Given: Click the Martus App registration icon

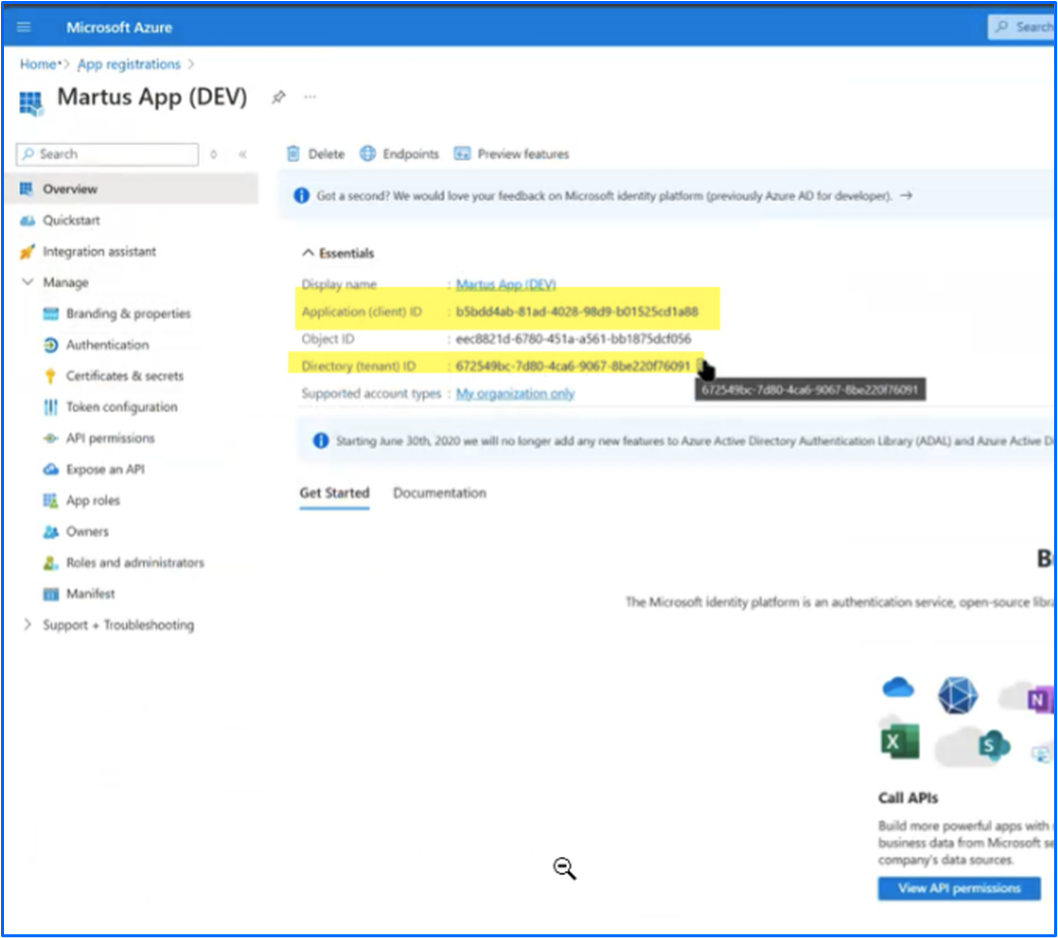Looking at the screenshot, I should (x=30, y=103).
